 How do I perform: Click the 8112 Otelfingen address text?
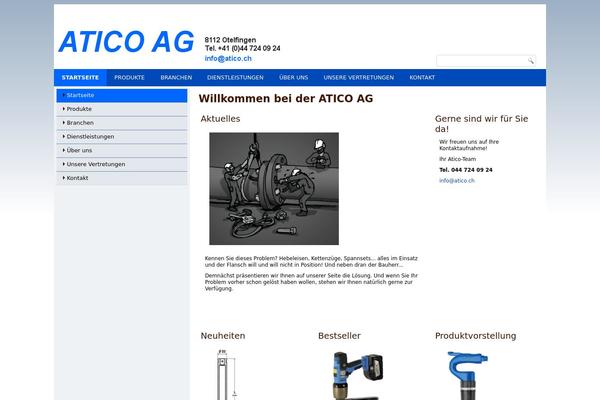230,40
